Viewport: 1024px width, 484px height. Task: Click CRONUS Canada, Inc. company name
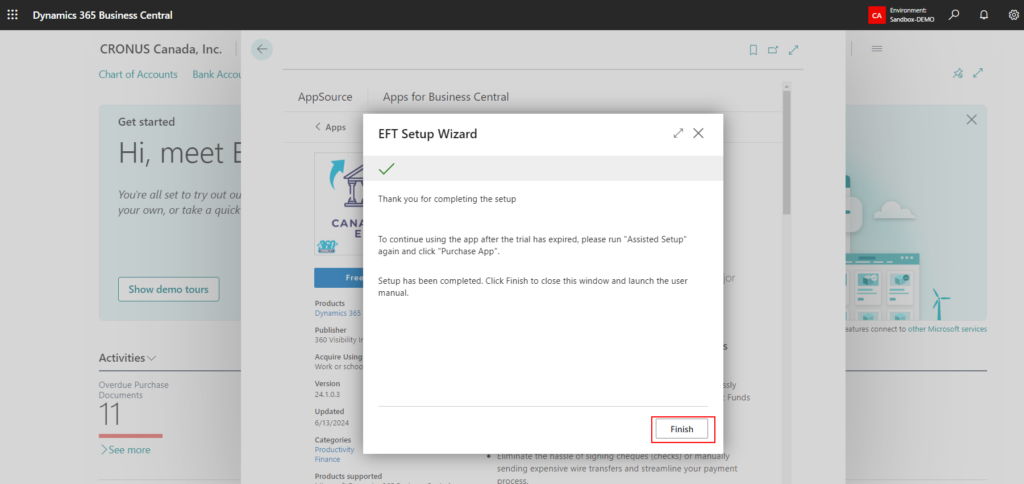161,49
